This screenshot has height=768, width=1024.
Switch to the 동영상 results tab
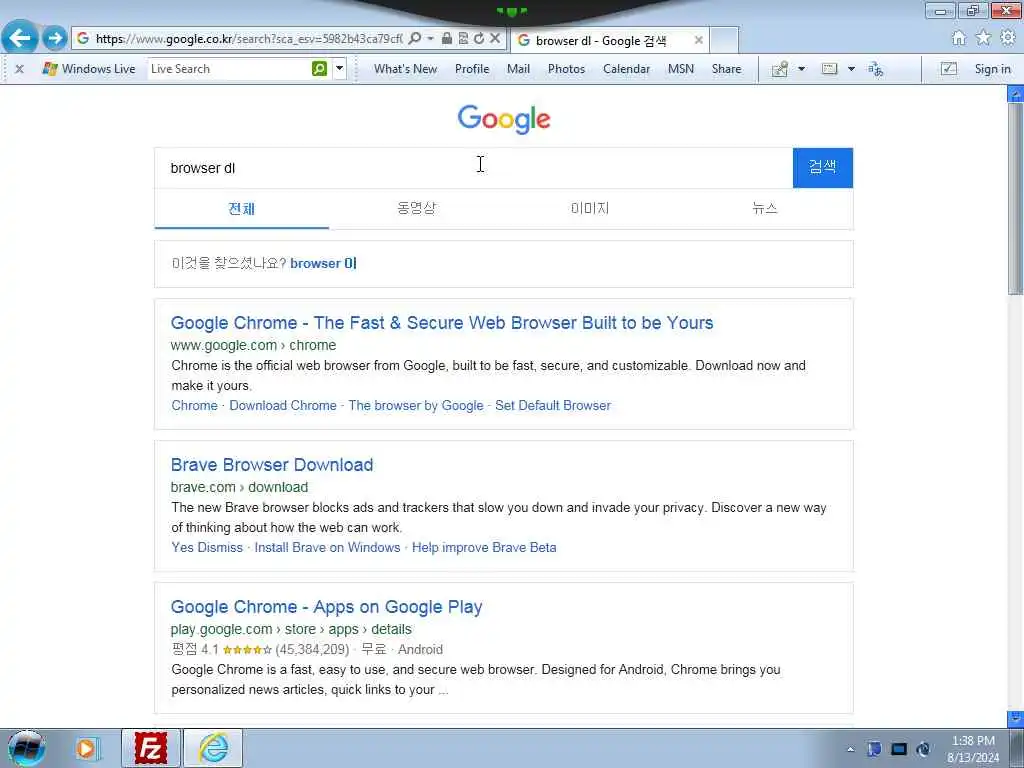point(416,208)
